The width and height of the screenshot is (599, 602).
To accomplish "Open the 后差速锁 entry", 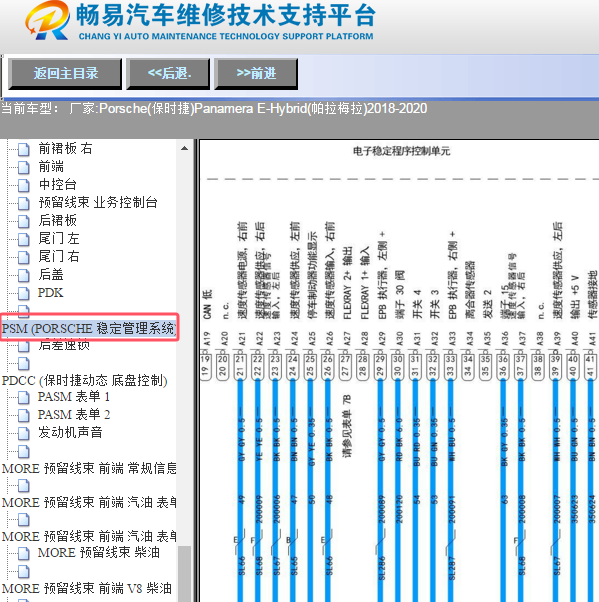I will pyautogui.click(x=64, y=346).
